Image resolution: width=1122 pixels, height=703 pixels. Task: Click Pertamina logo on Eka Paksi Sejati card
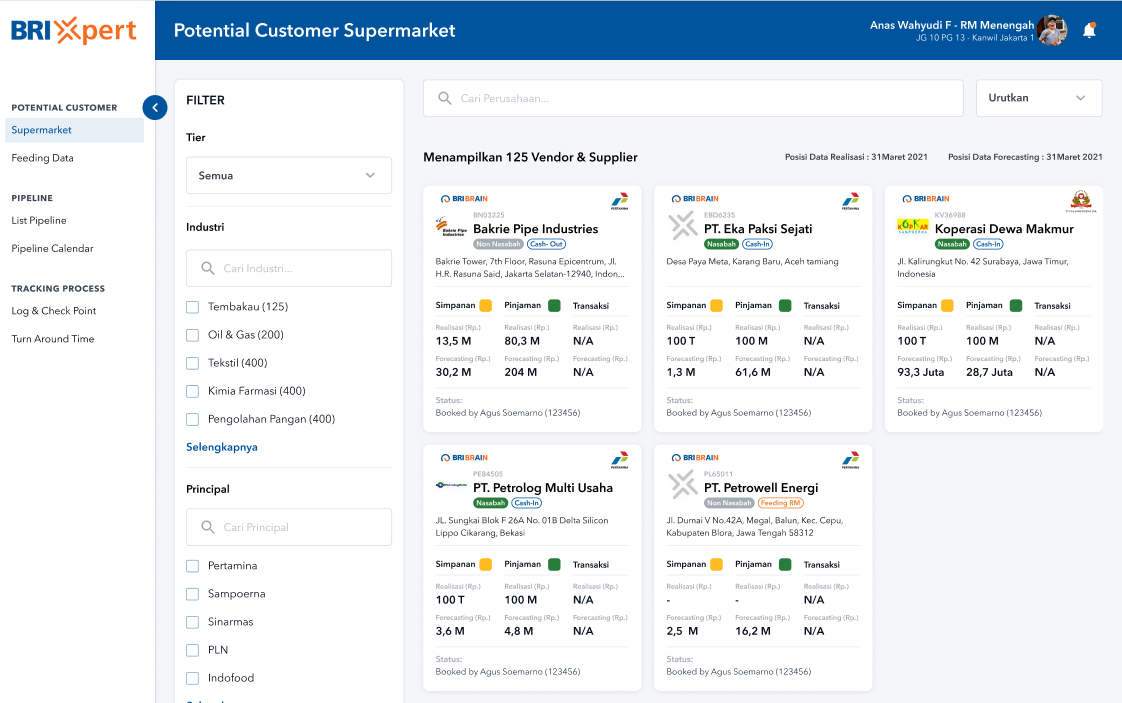tap(850, 200)
